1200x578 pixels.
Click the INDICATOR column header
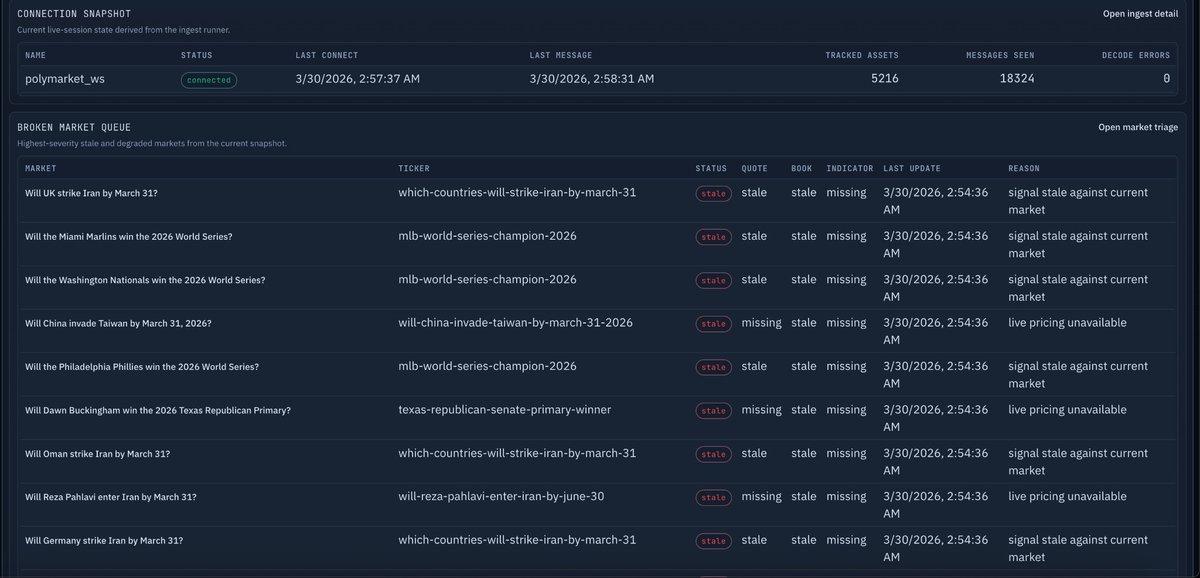(x=850, y=168)
